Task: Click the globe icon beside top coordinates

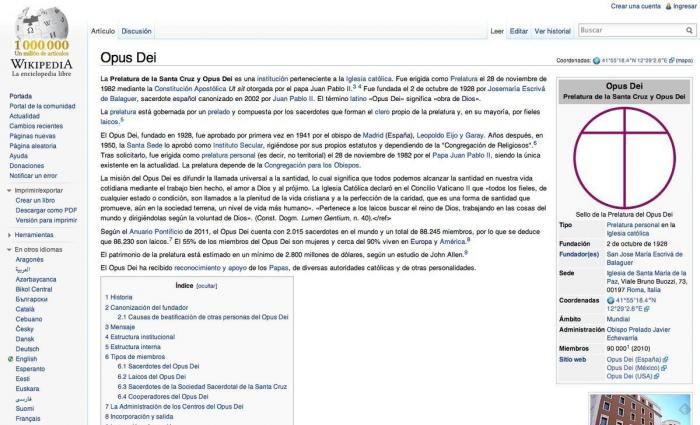Action: 596,61
